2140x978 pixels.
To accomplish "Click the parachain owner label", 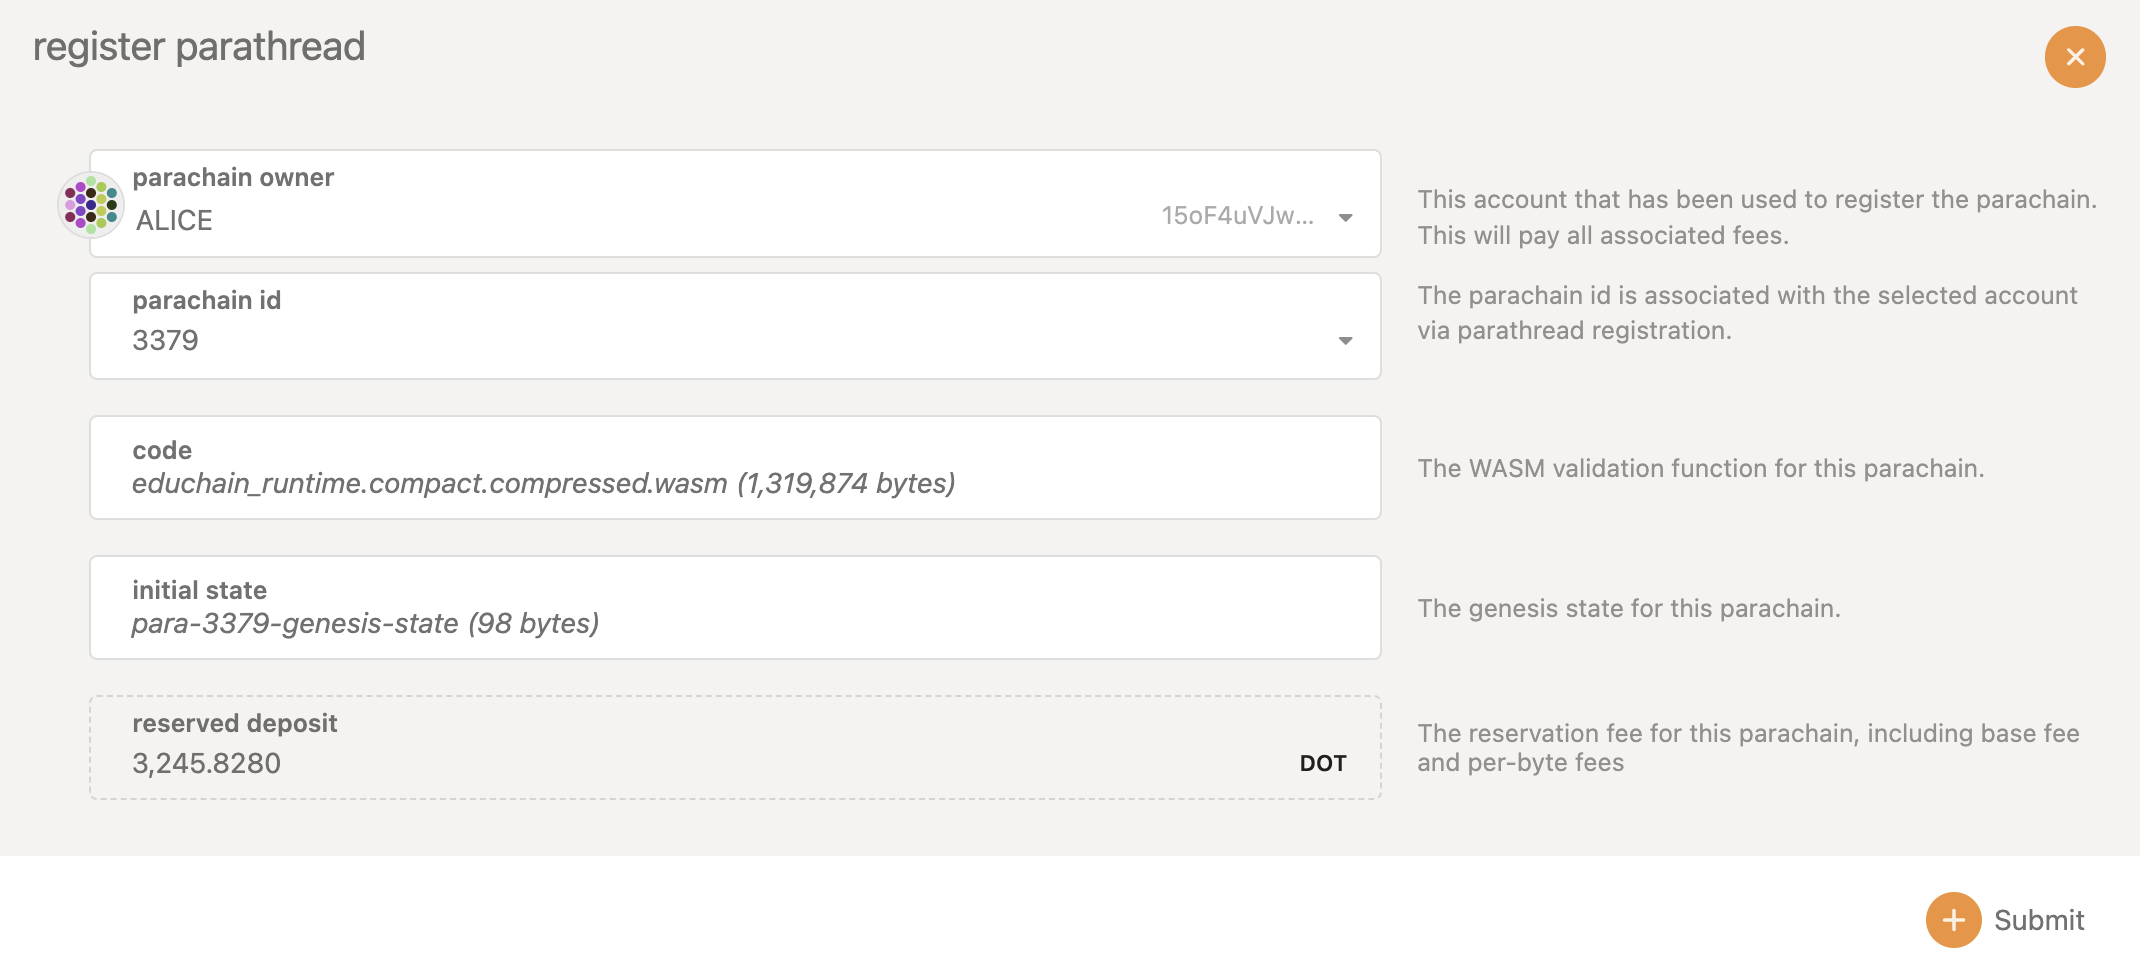I will 233,177.
